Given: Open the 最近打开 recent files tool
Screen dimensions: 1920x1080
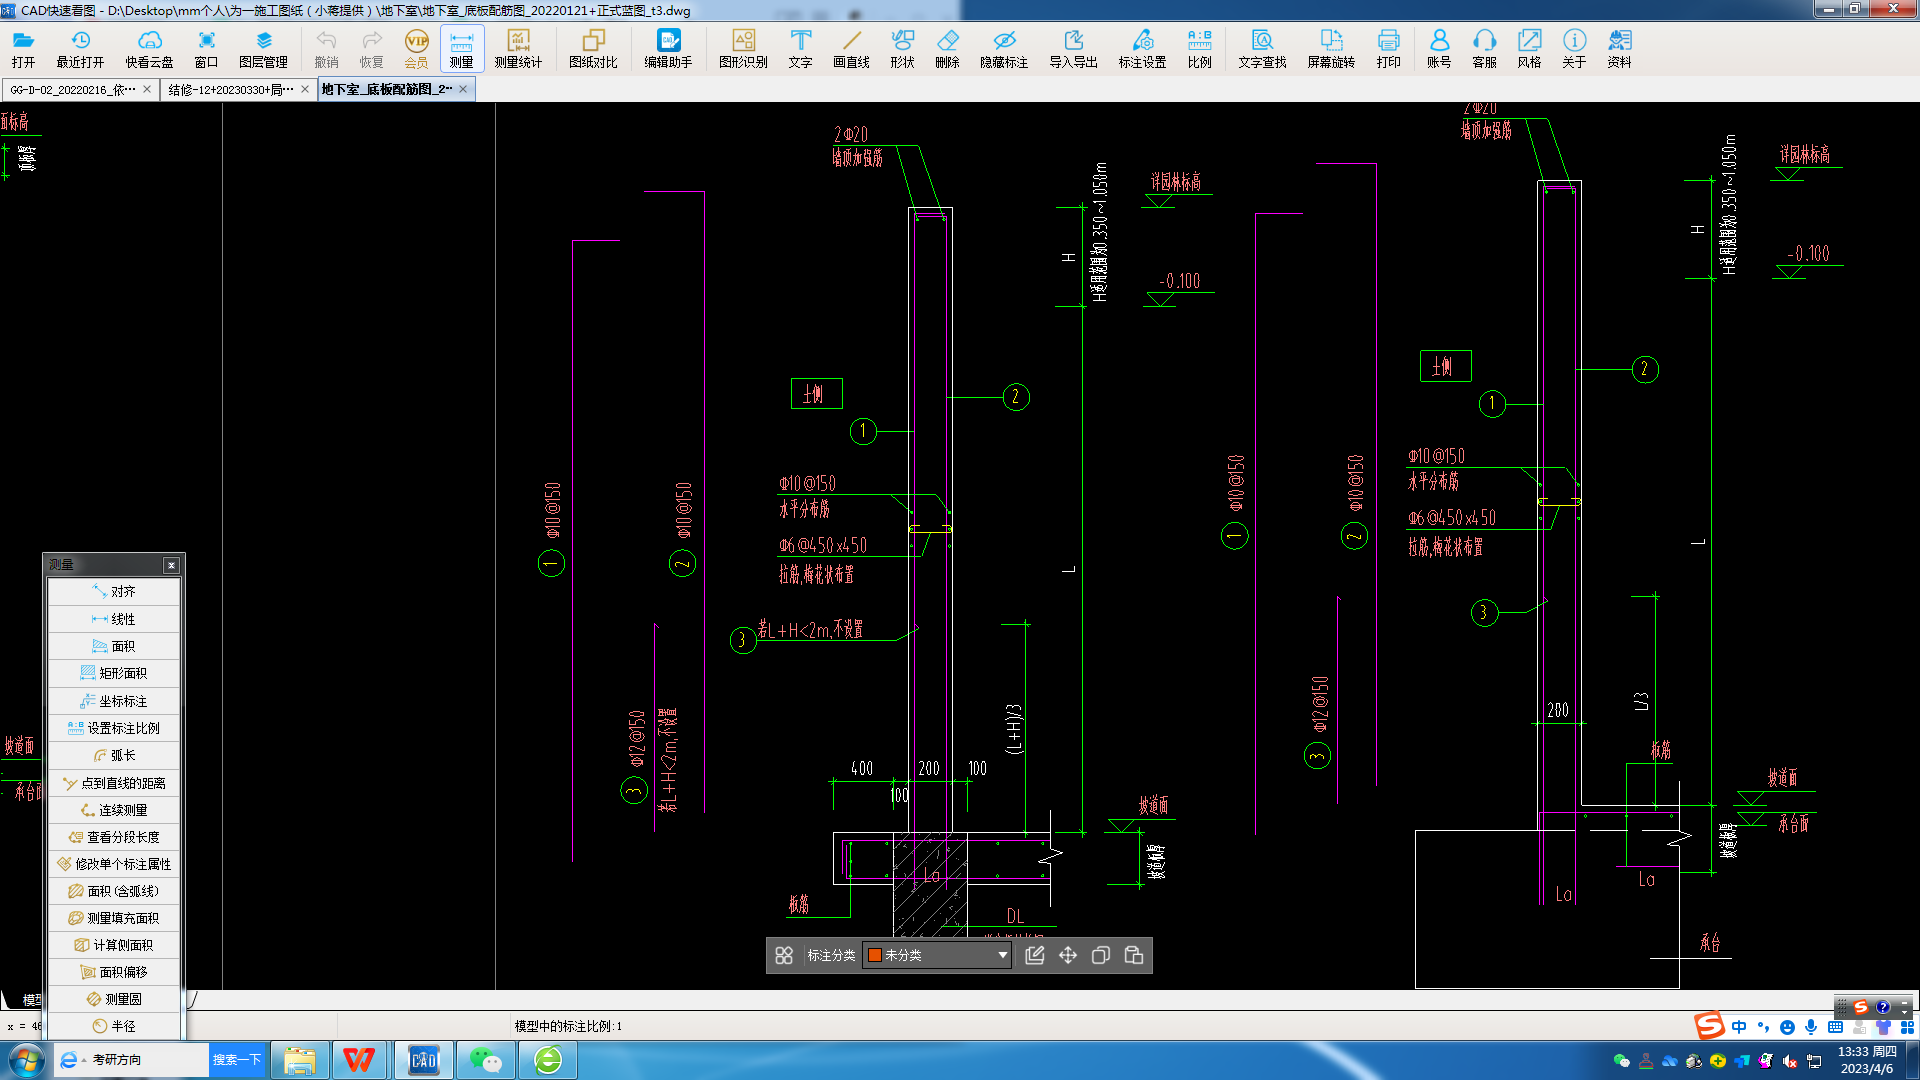Looking at the screenshot, I should coord(80,48).
